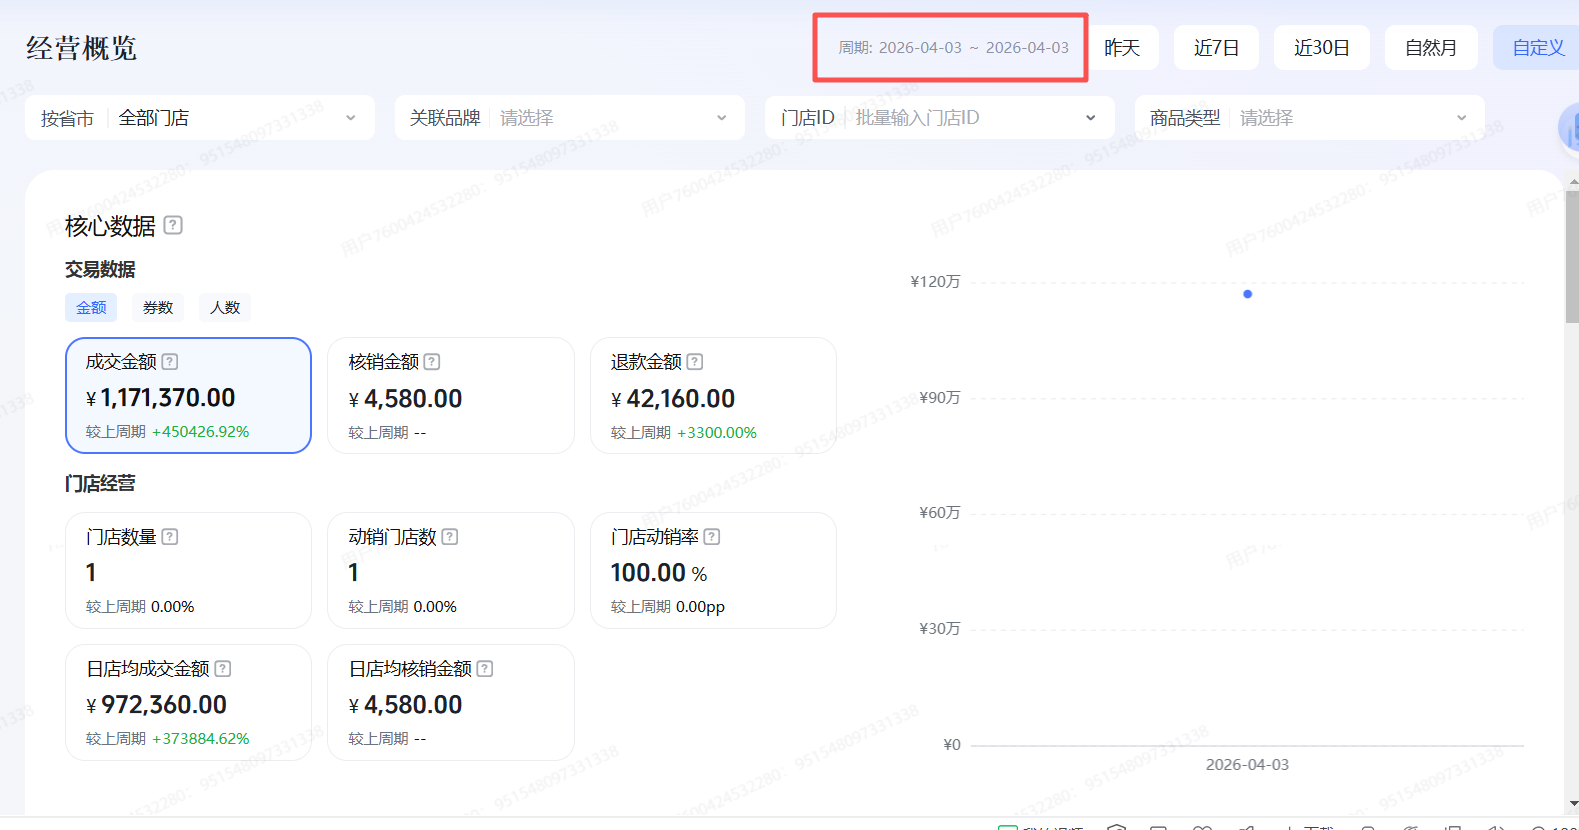Show help tooltip for 日店均核销金额
Image resolution: width=1579 pixels, height=830 pixels.
click(x=485, y=668)
